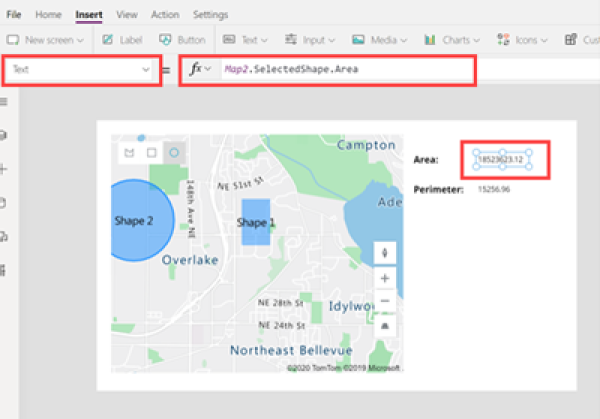The image size is (600, 419).
Task: Open the View tab
Action: coord(127,15)
